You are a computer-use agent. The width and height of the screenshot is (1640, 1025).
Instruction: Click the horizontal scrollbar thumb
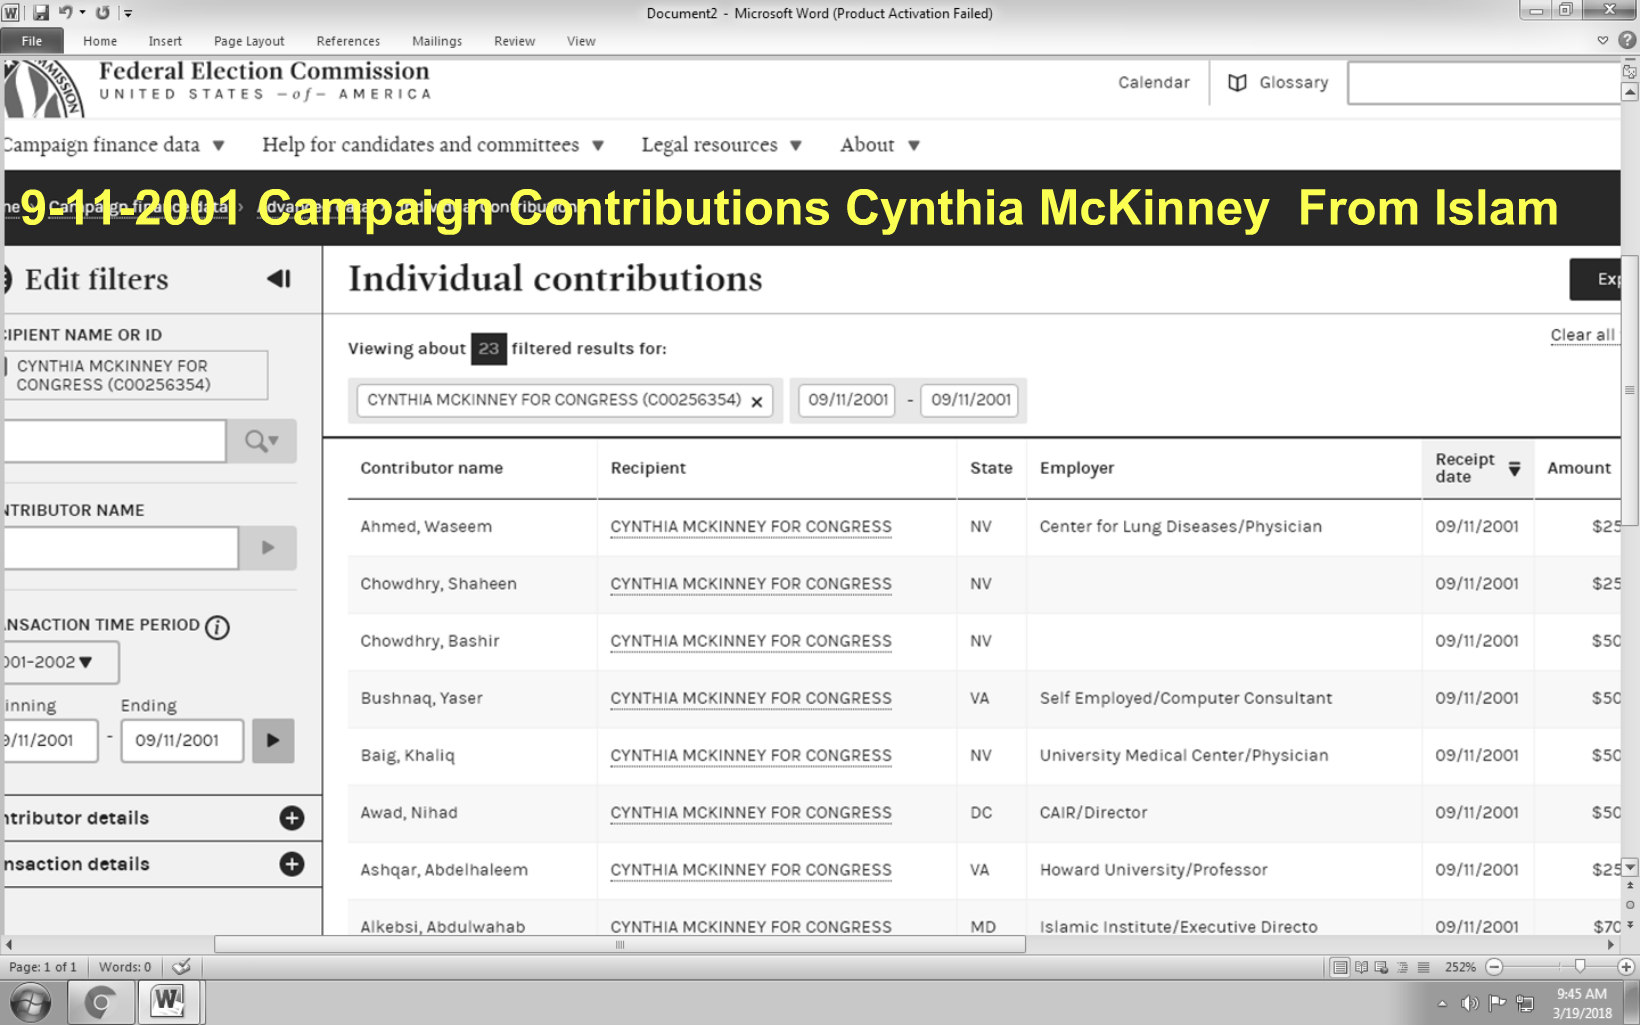[x=620, y=944]
